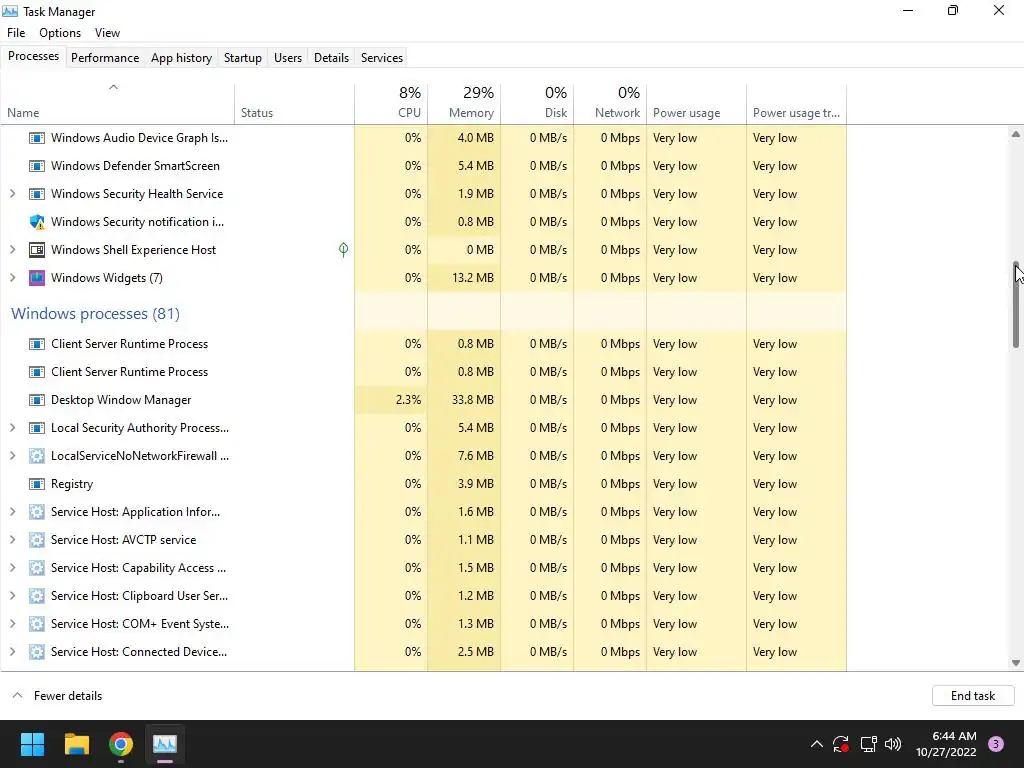Viewport: 1024px width, 768px height.
Task: Open the notification center badge
Action: 996,744
